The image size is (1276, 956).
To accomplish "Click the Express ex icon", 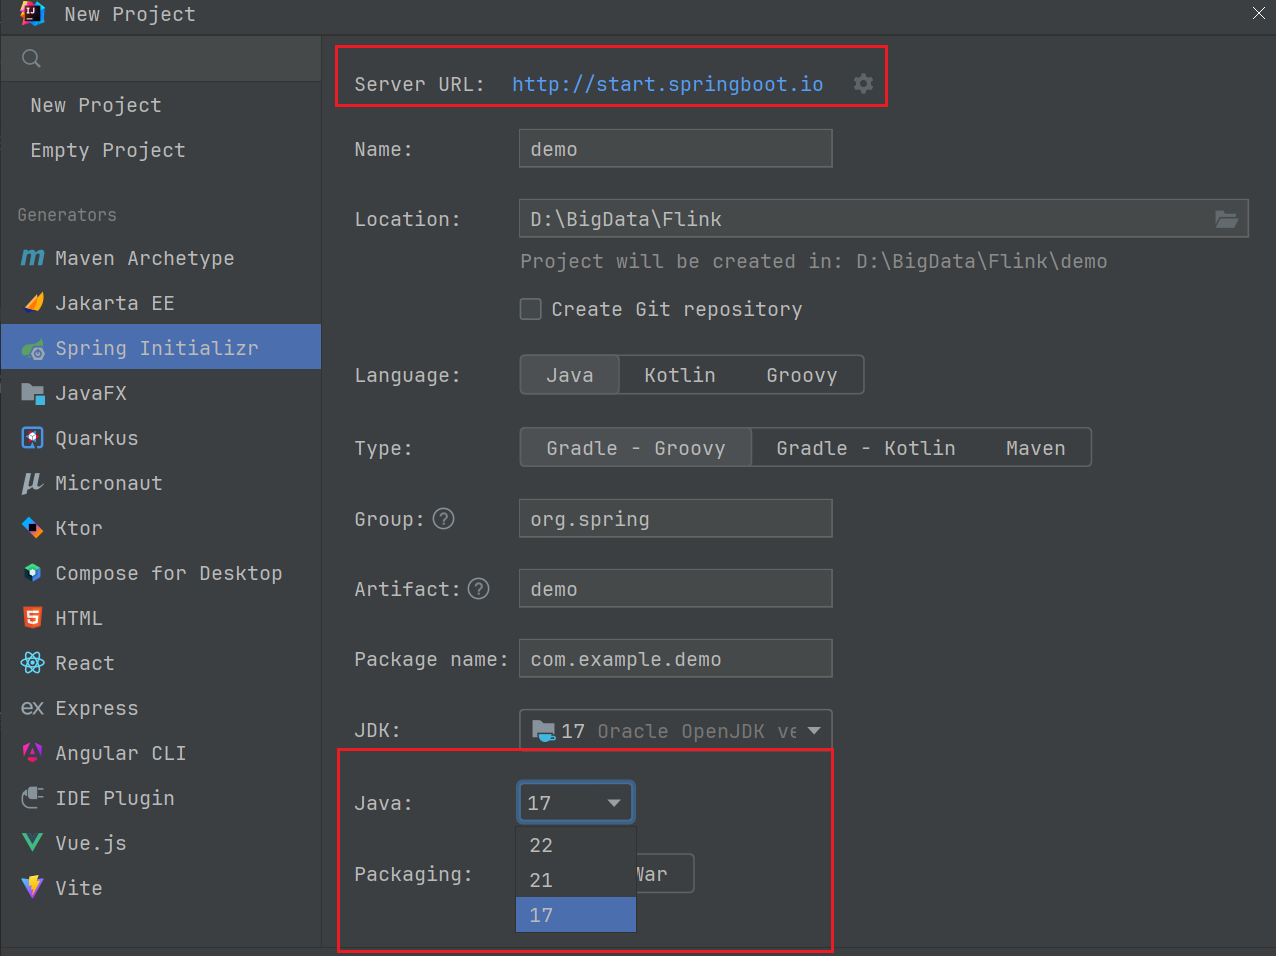I will pyautogui.click(x=33, y=708).
